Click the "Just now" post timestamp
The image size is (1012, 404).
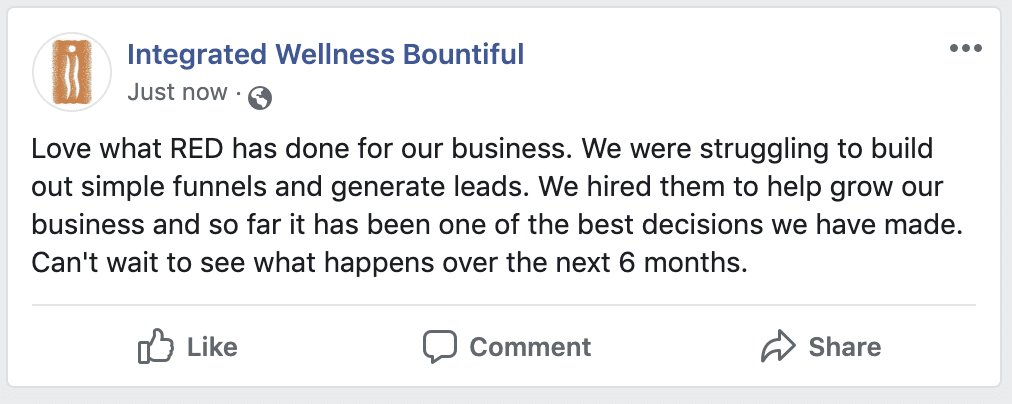(178, 93)
